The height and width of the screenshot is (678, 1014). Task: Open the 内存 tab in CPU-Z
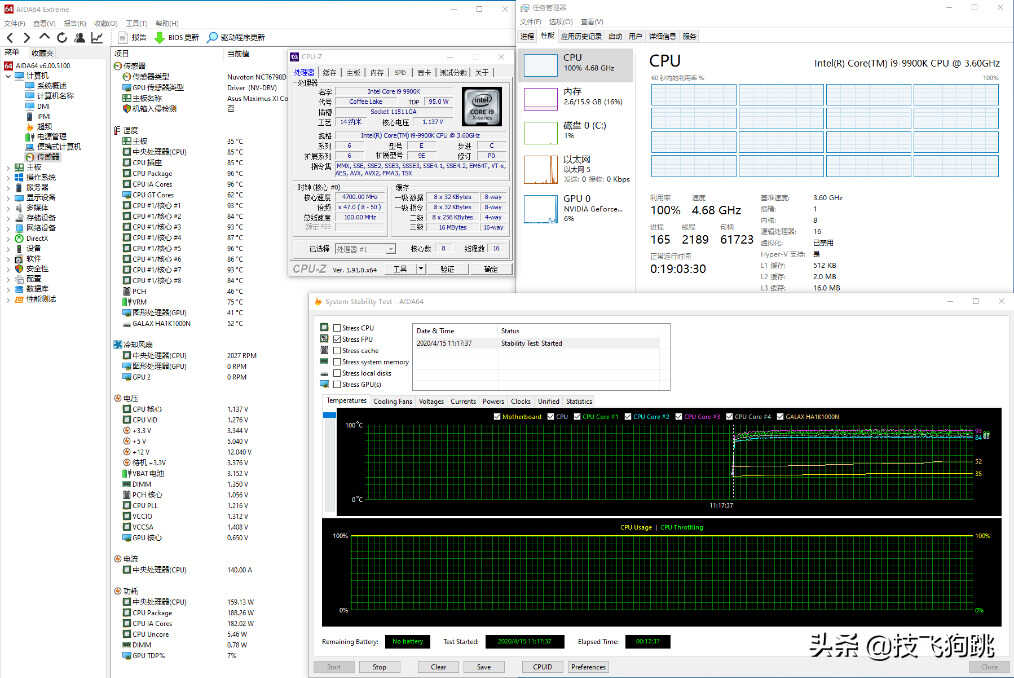coord(377,72)
